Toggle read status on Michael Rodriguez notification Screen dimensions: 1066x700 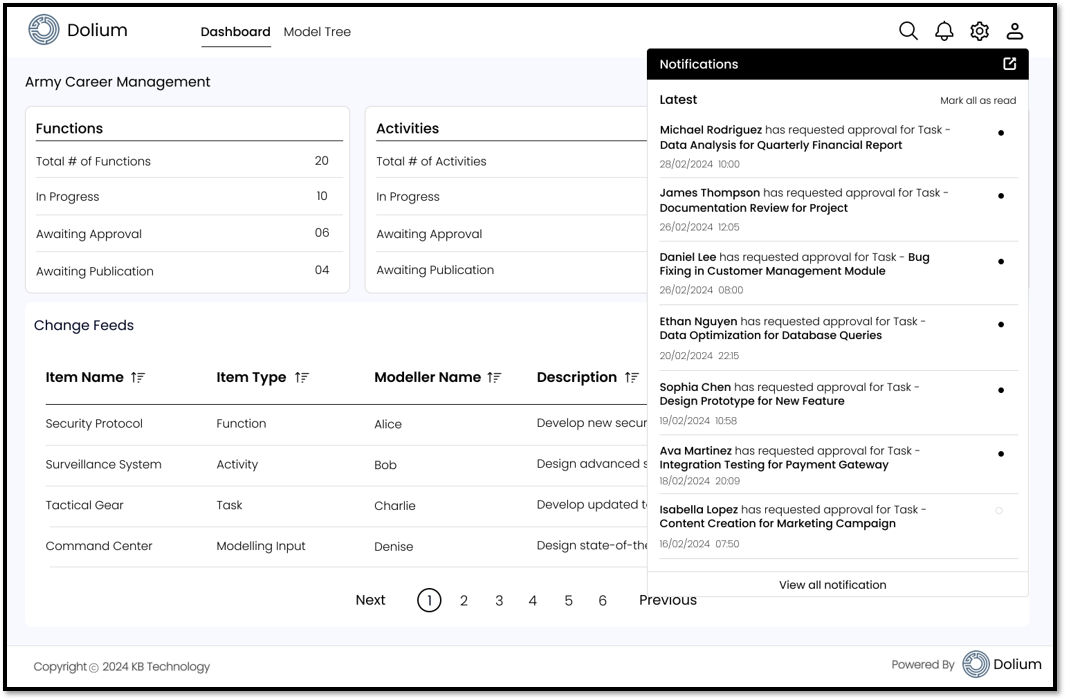[1001, 133]
